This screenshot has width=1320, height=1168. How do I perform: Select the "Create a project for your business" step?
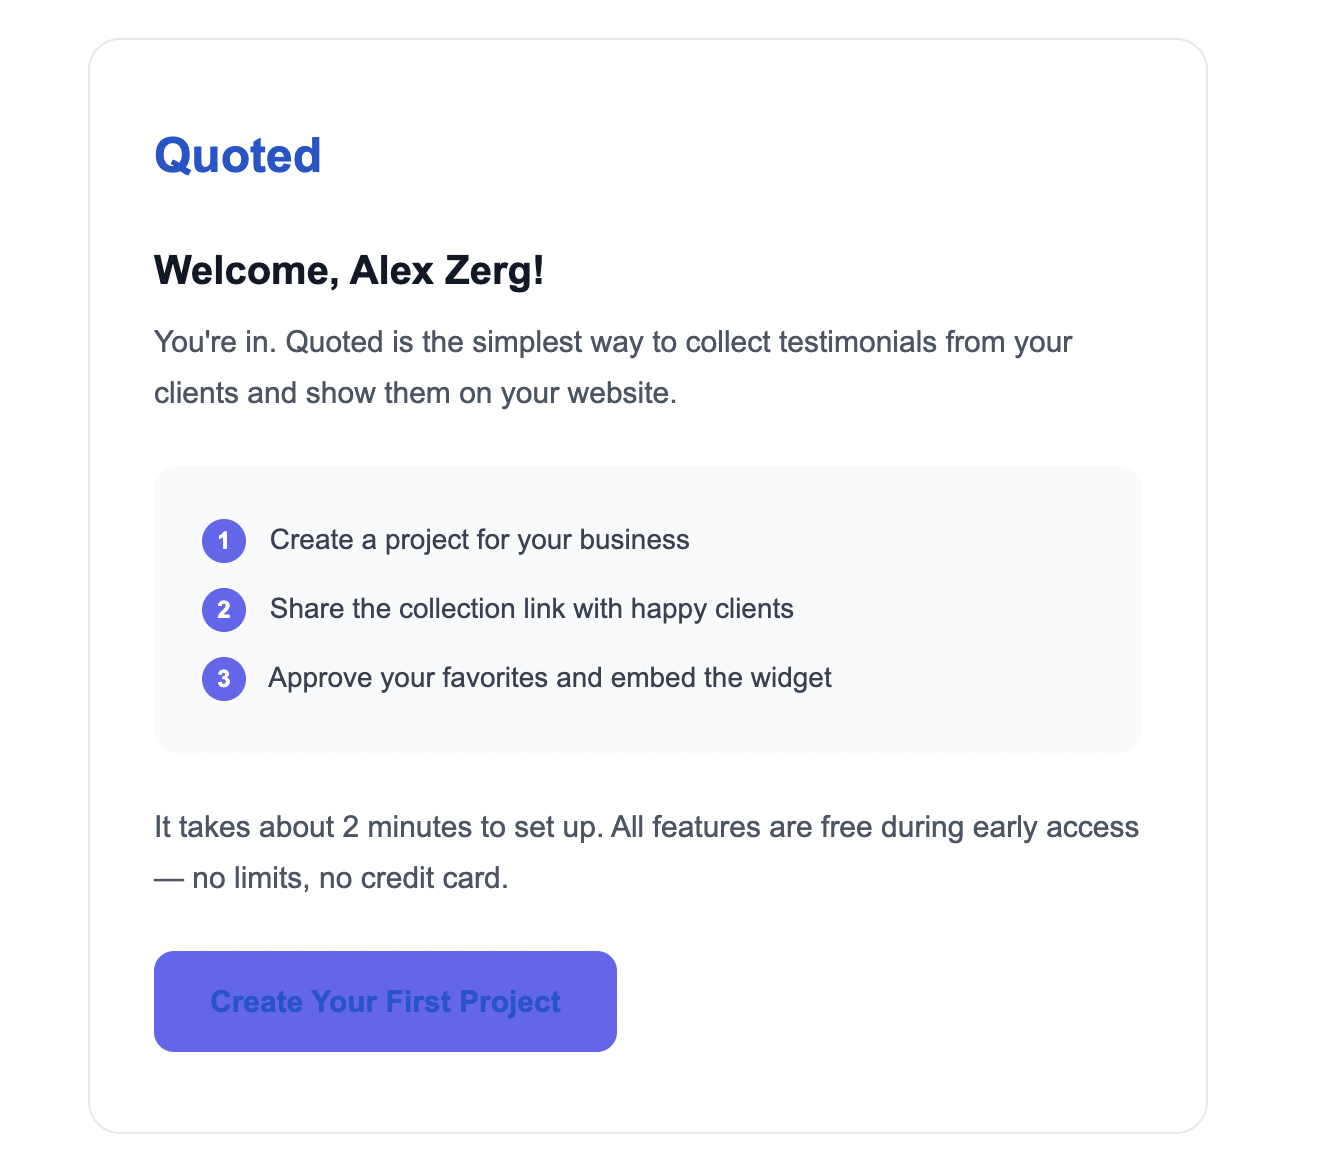[x=479, y=540]
